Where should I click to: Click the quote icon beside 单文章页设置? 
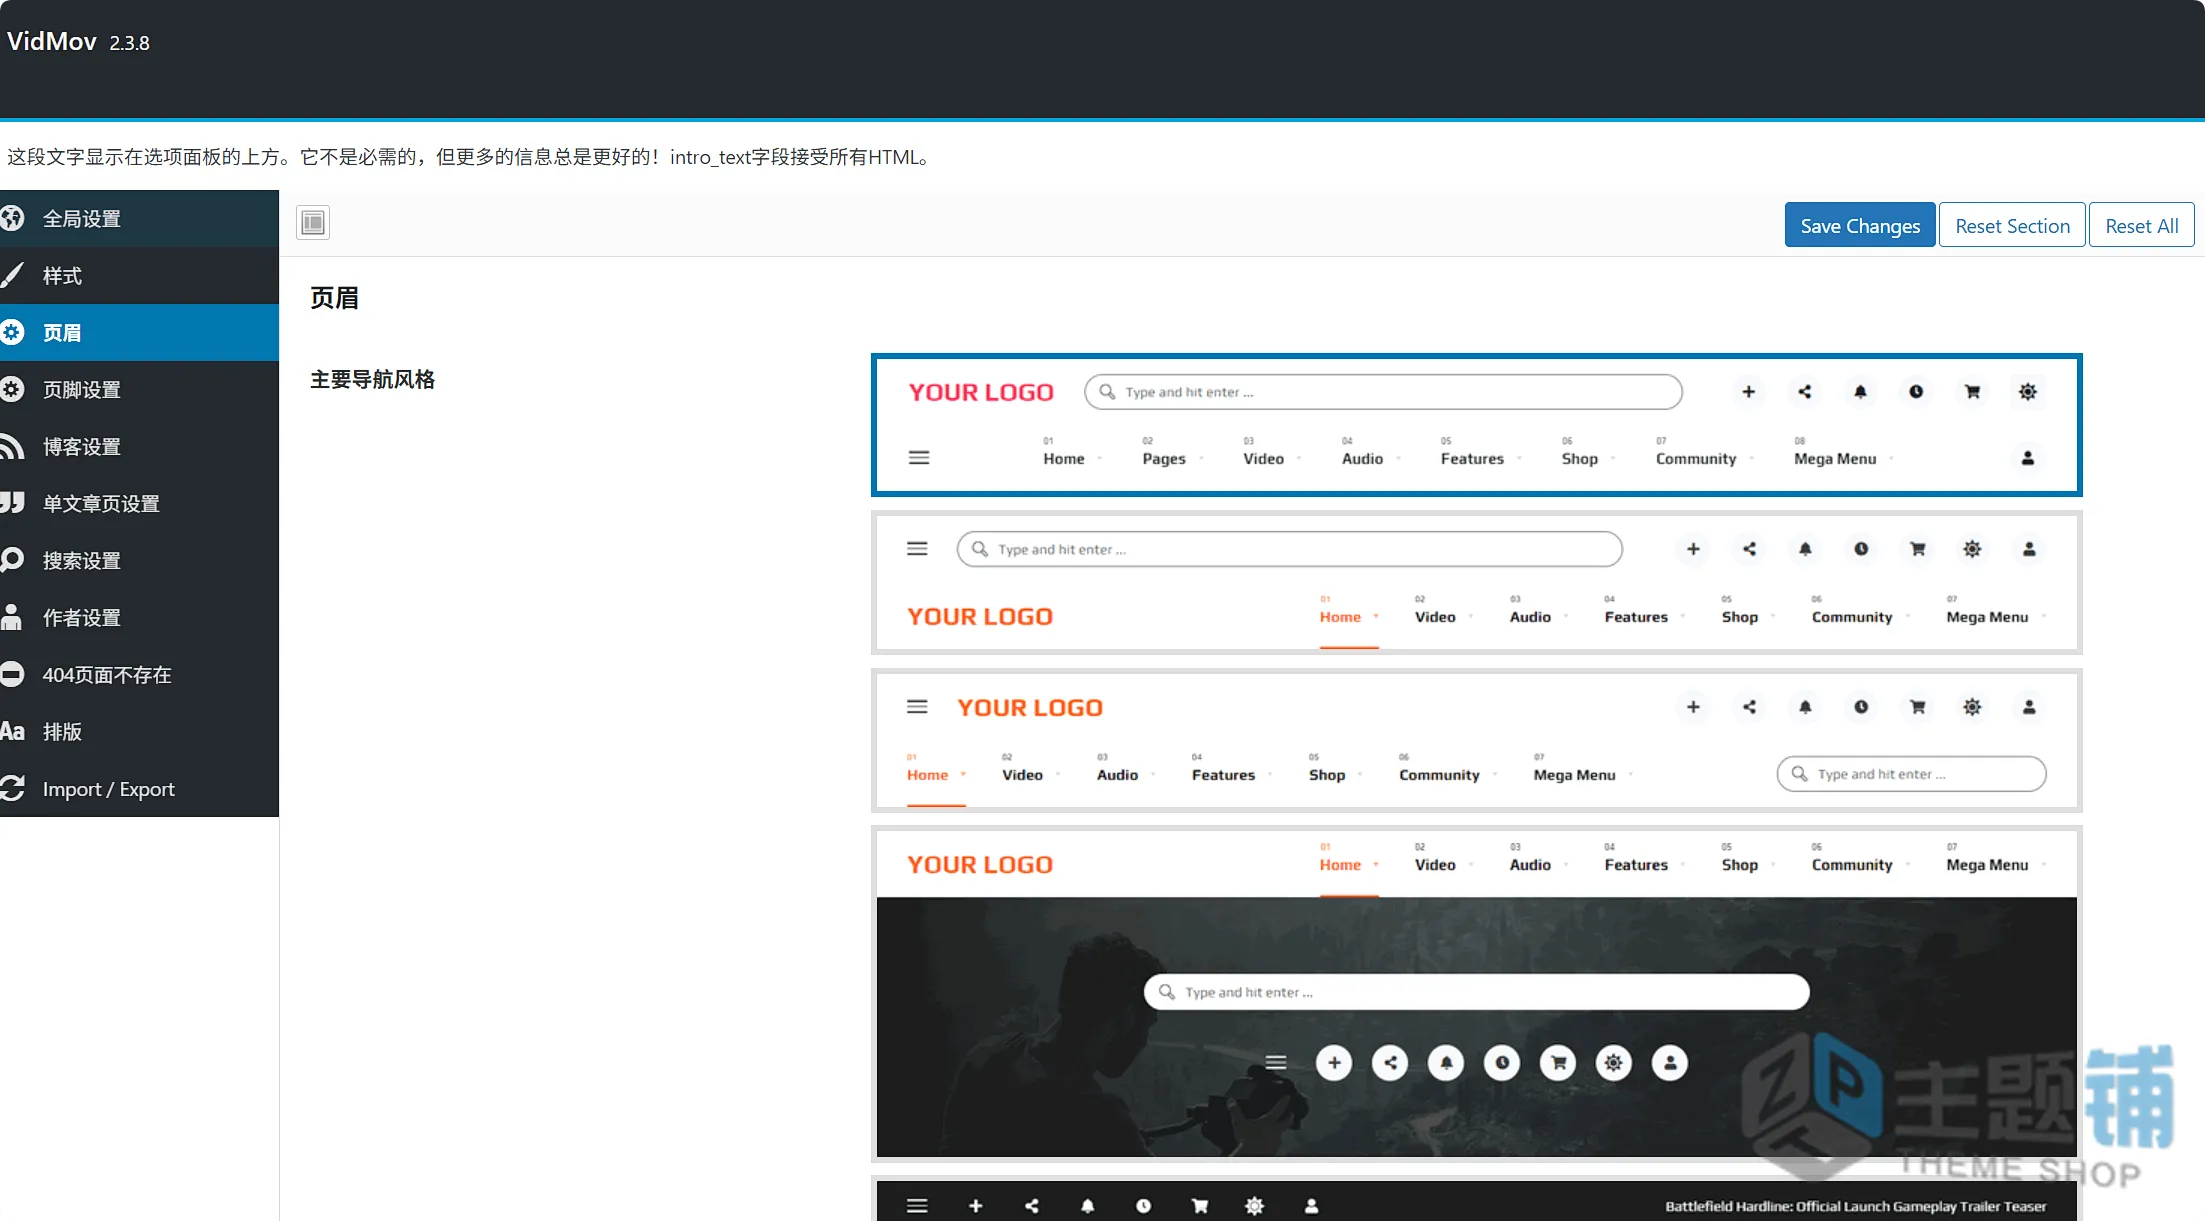tap(12, 503)
